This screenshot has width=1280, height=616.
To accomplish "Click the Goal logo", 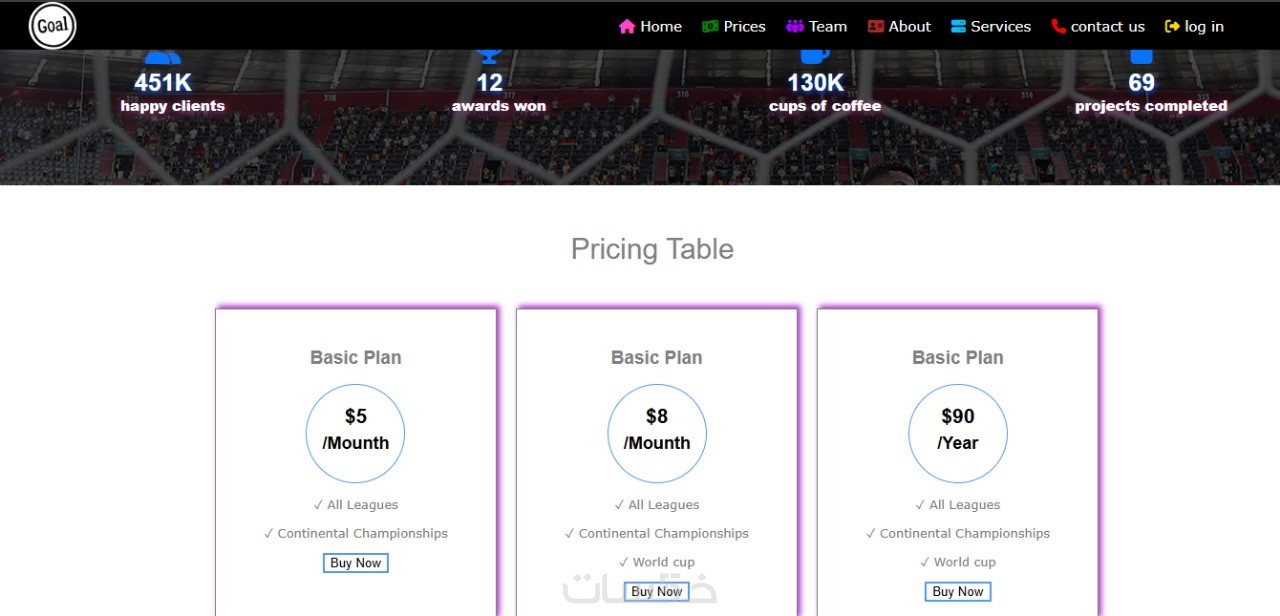I will click(52, 26).
